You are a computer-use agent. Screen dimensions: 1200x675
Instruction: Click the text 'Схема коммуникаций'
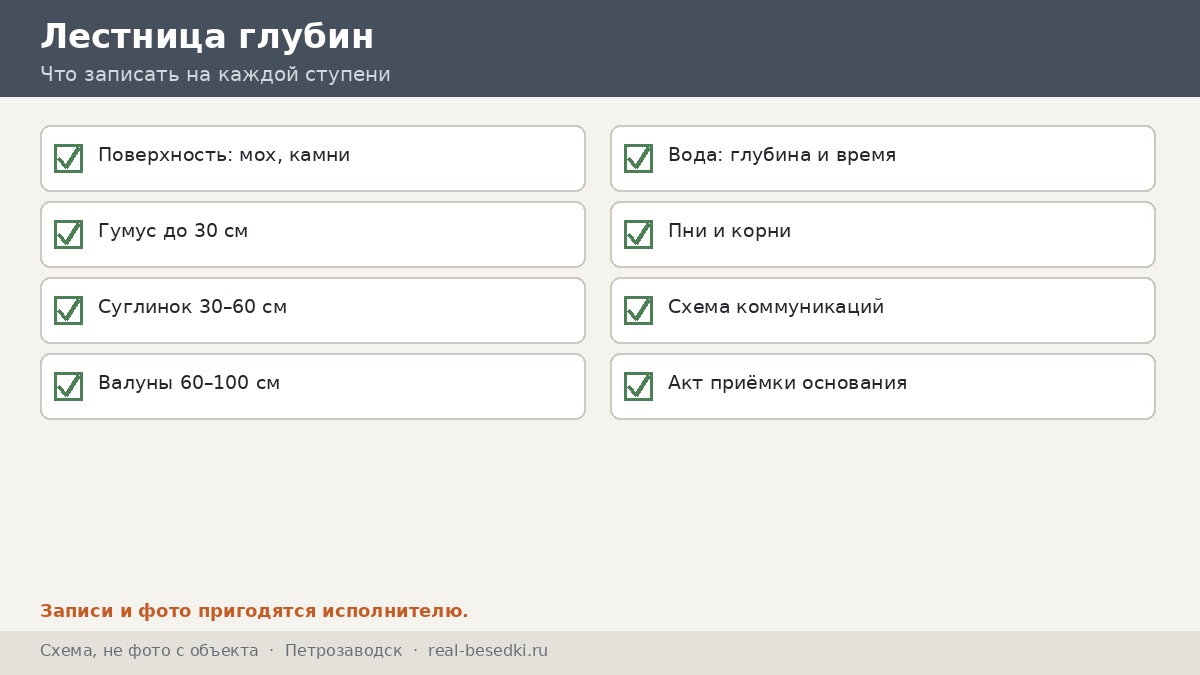pyautogui.click(x=776, y=308)
